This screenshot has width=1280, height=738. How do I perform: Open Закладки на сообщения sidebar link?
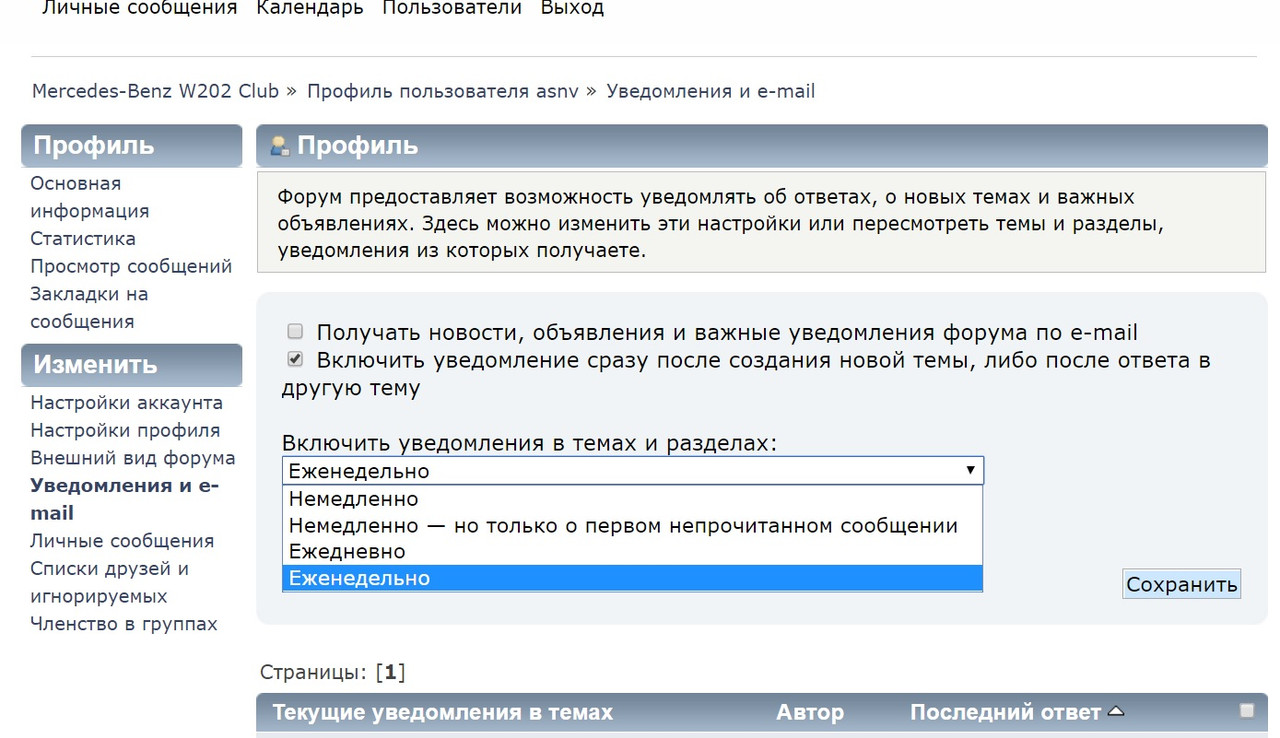pos(89,308)
